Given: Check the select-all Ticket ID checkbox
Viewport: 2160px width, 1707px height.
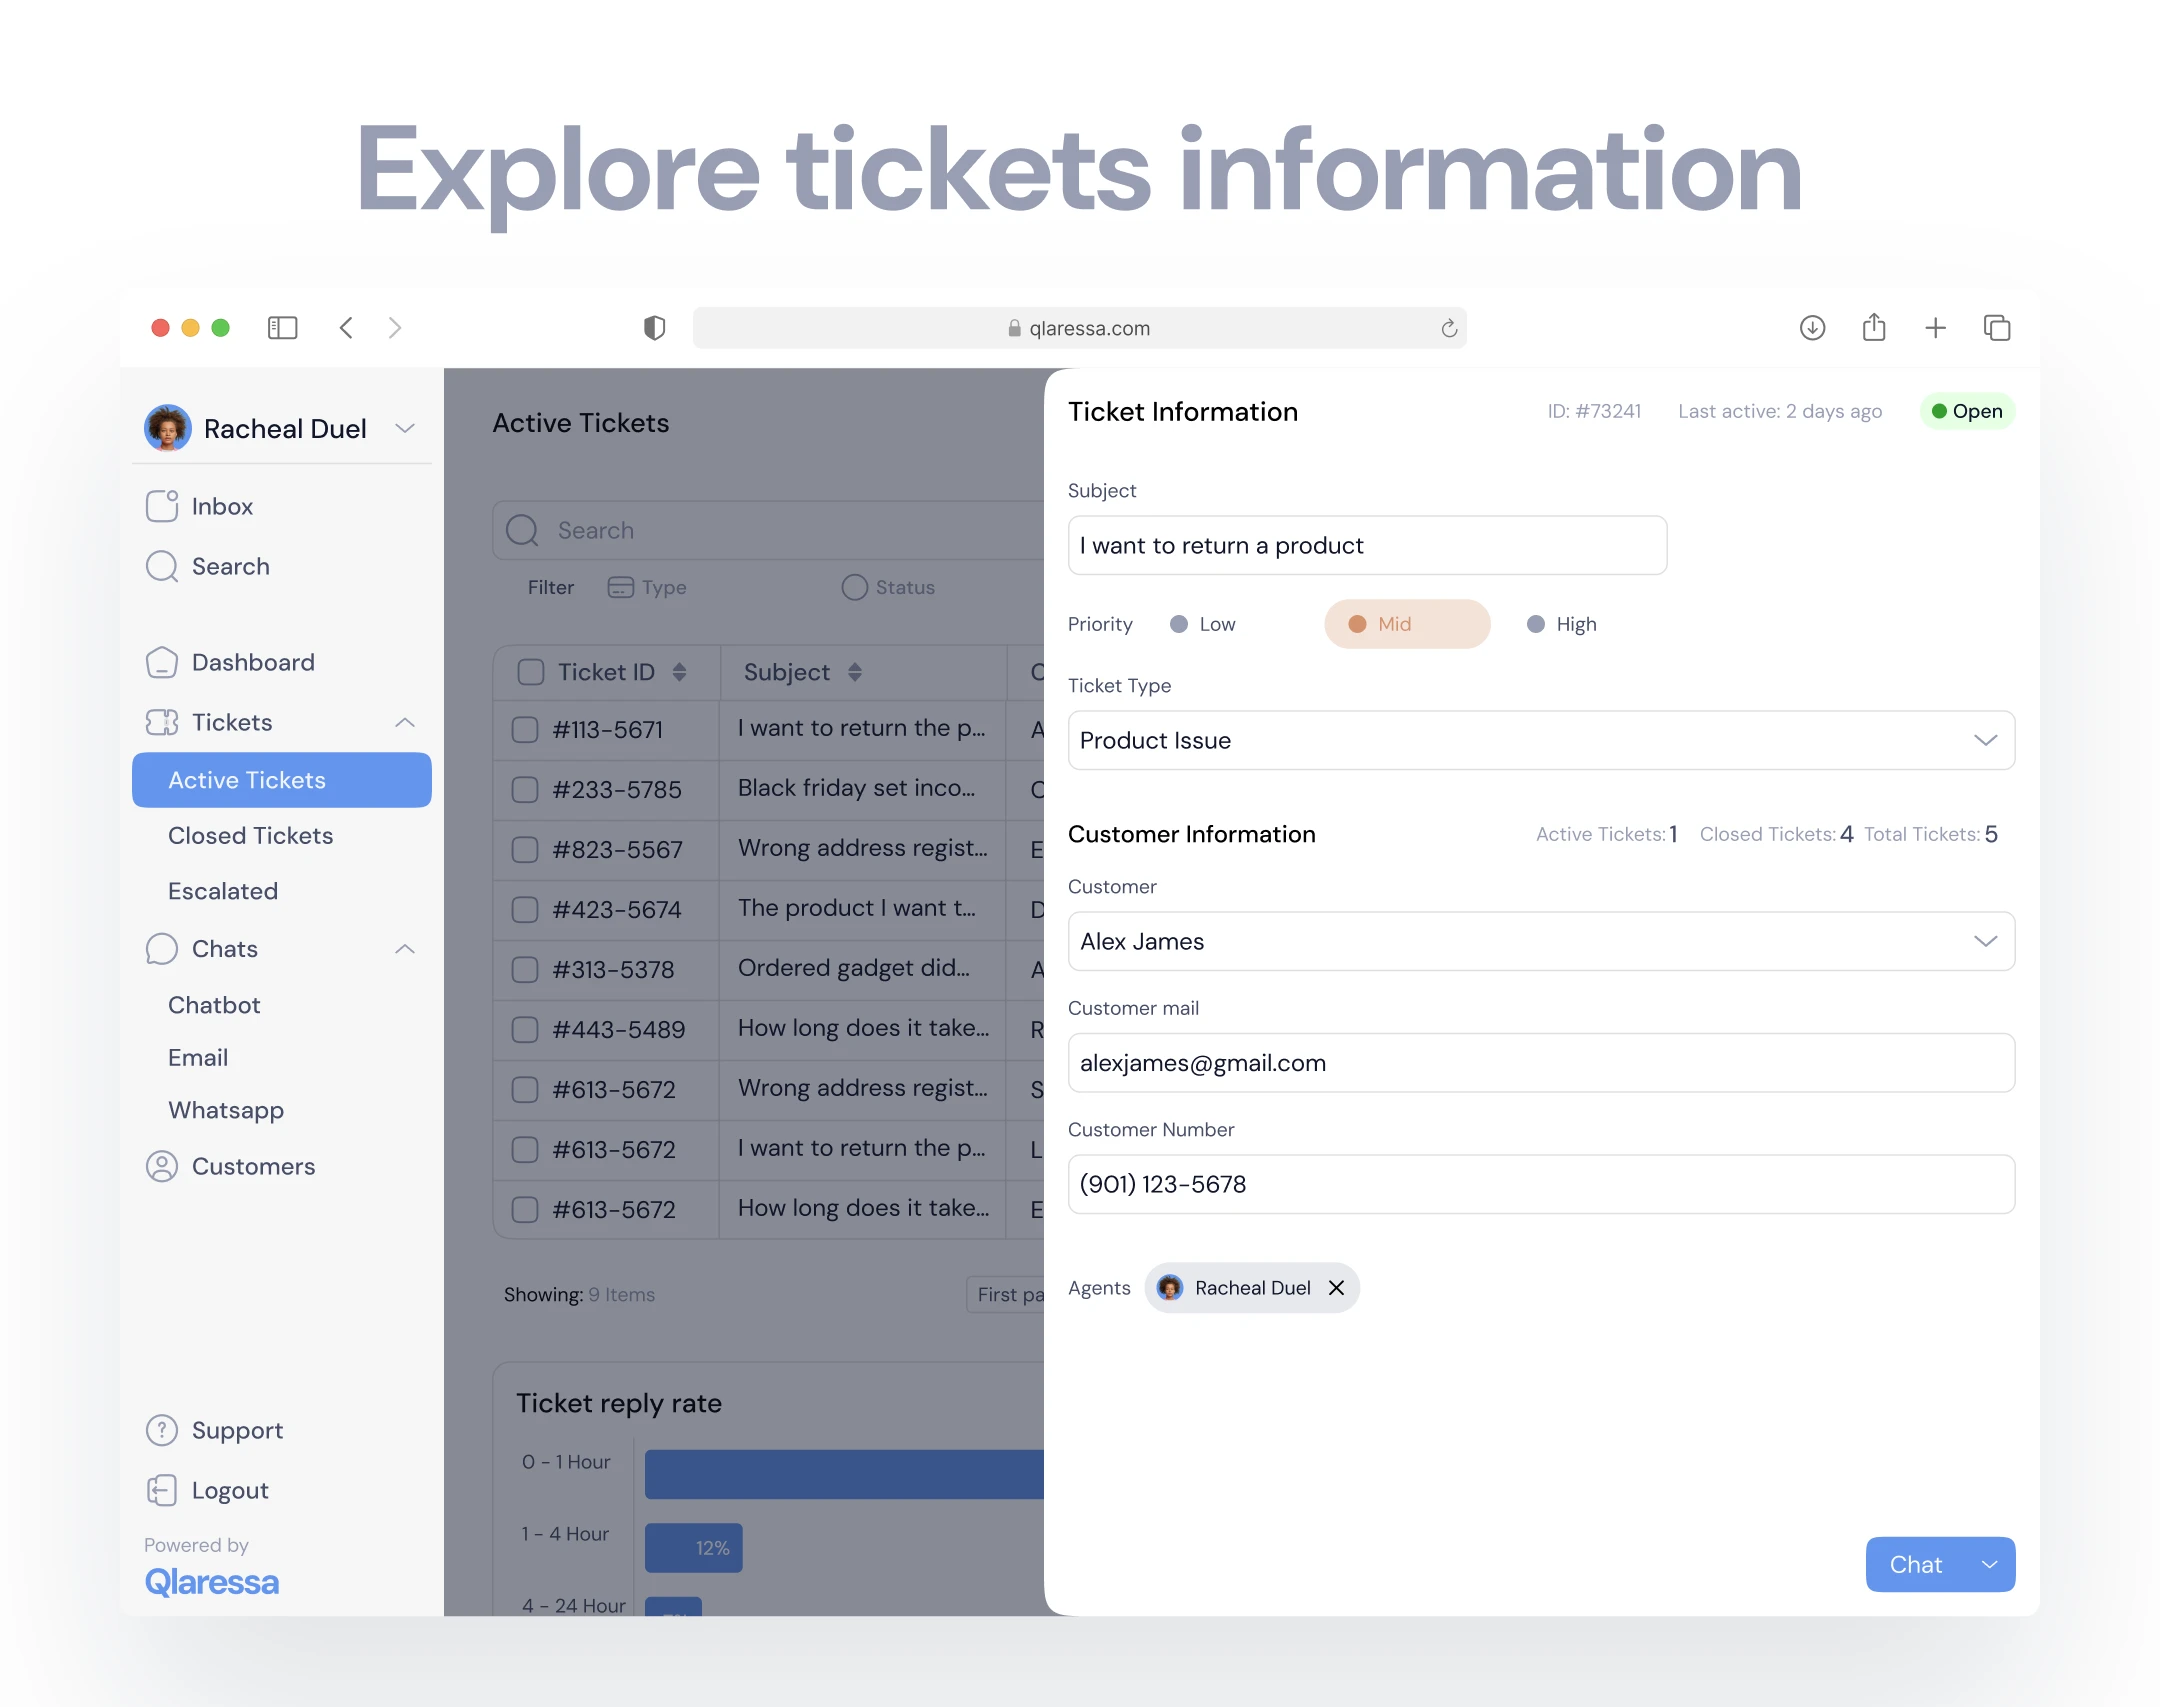Looking at the screenshot, I should 531,672.
